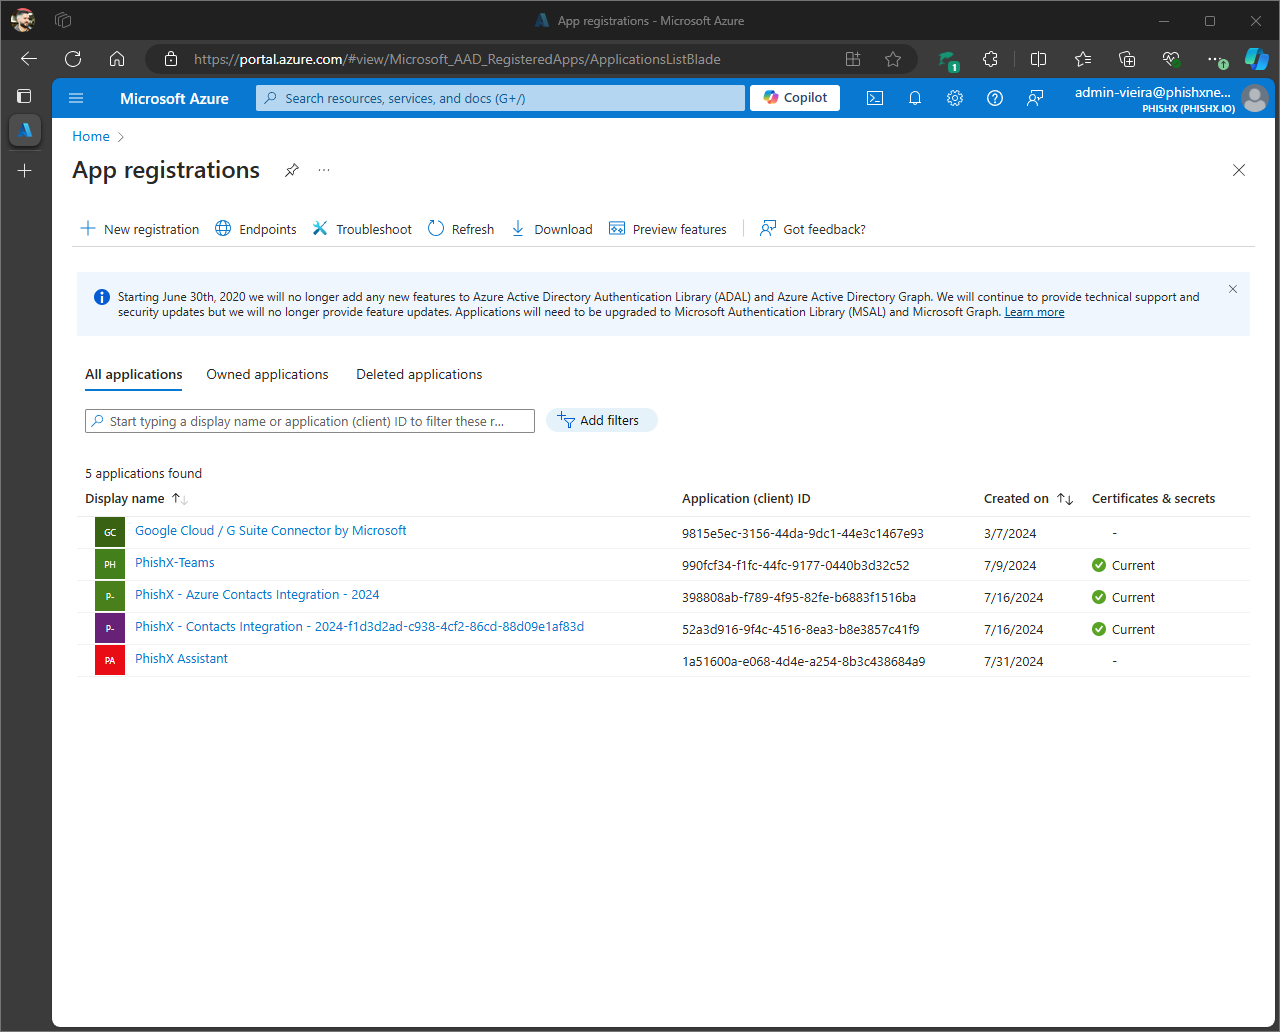Click the Current status for PhishX-Teams
Image resolution: width=1280 pixels, height=1032 pixels.
pyautogui.click(x=1123, y=565)
